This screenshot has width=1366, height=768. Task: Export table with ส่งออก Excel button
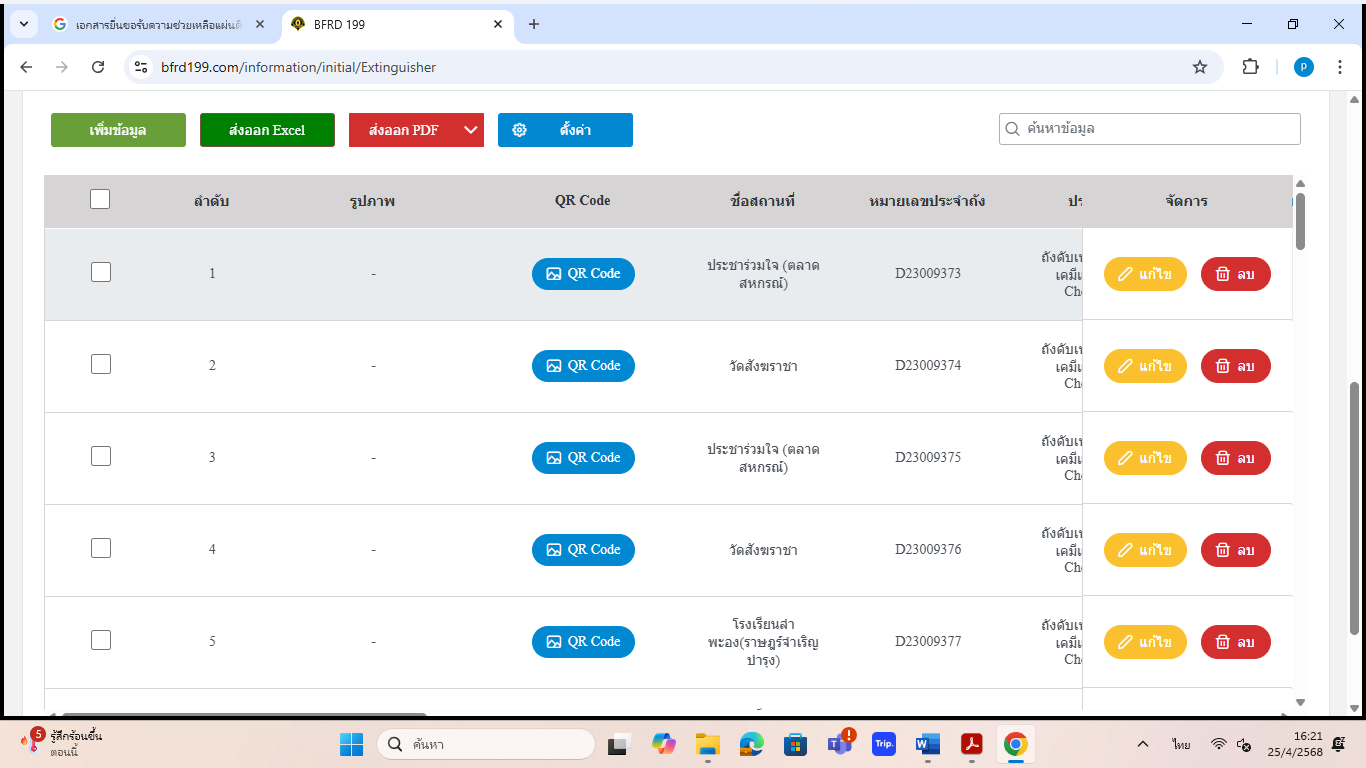[x=267, y=130]
